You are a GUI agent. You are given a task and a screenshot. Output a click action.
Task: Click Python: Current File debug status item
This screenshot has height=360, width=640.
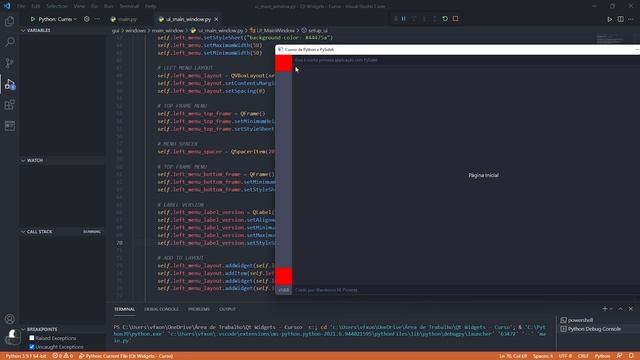tap(126, 356)
